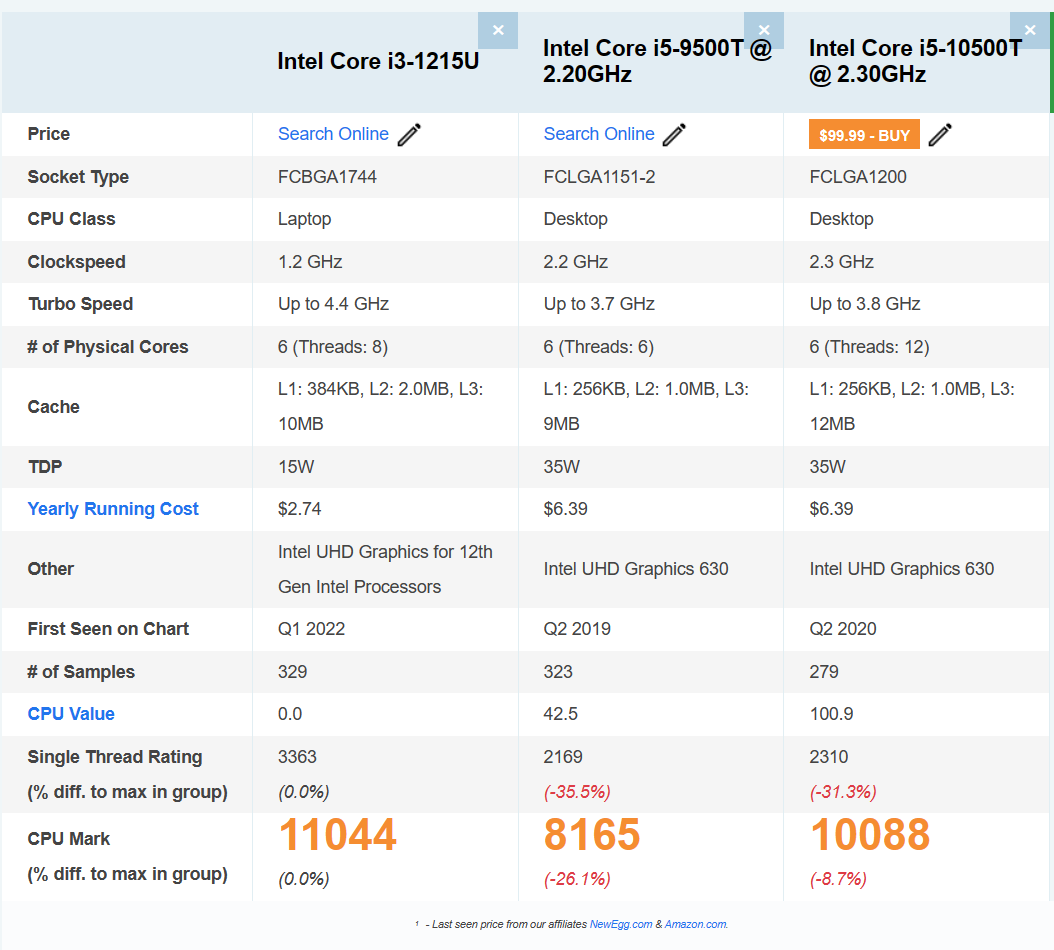
Task: Select the 8165 CPU Mark score
Action: (592, 835)
